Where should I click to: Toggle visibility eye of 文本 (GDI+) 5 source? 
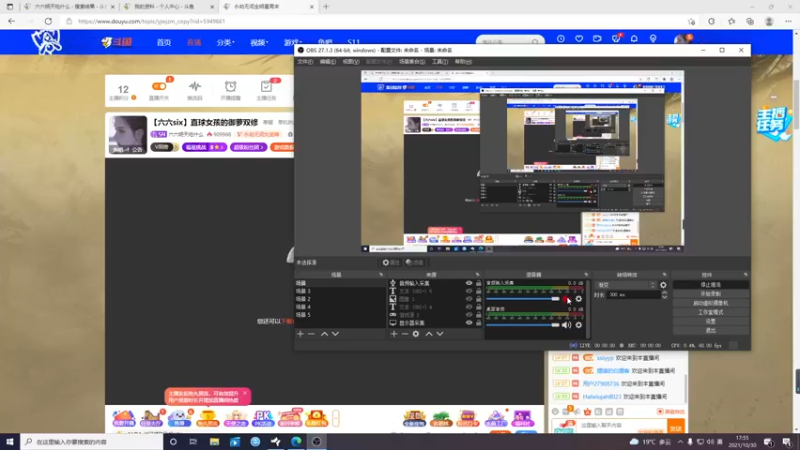(x=469, y=291)
